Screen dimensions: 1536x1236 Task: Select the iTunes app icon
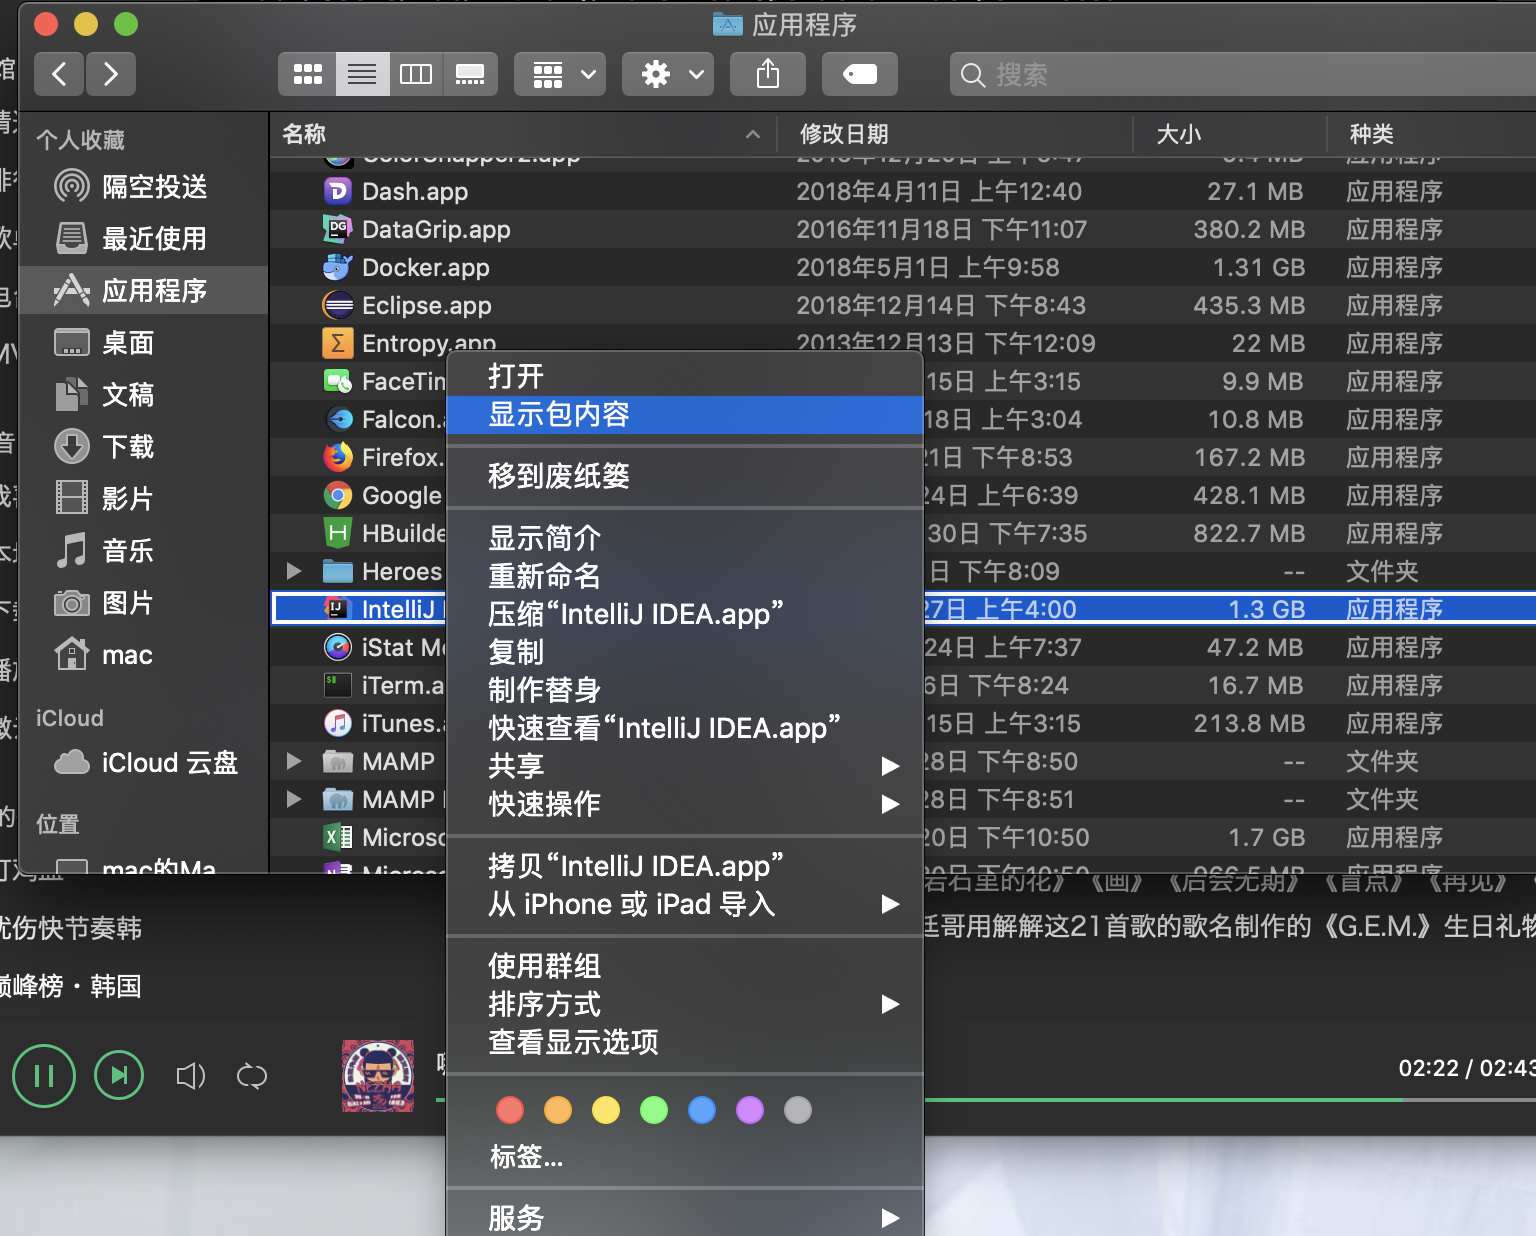[x=338, y=723]
